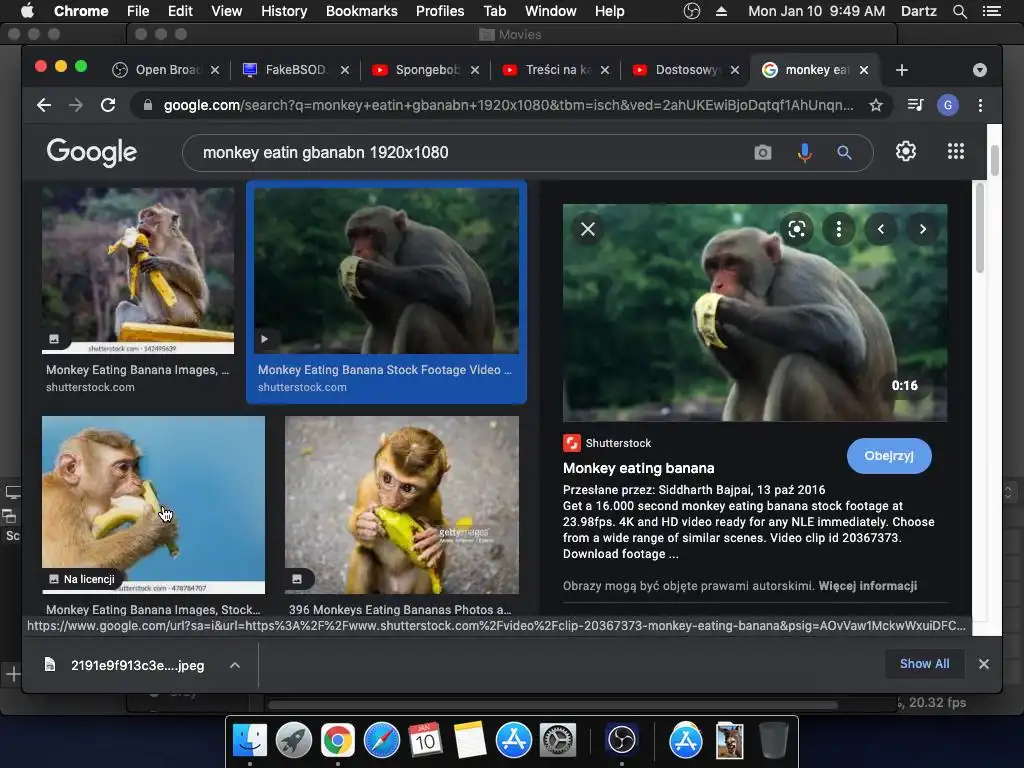Open the preview image's three-dot options

[839, 229]
